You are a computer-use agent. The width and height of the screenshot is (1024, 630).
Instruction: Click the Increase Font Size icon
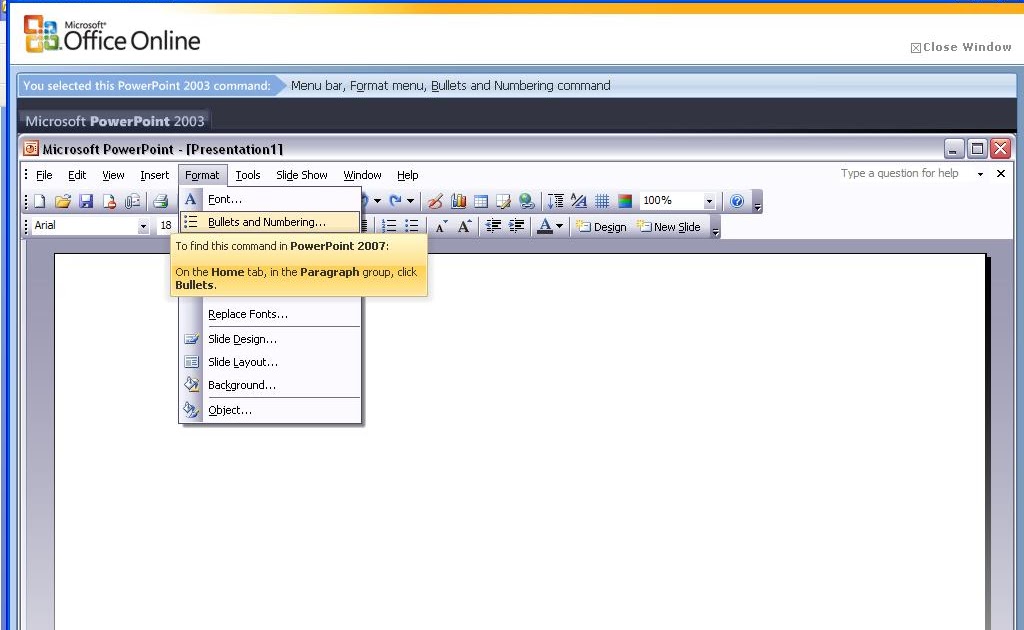point(464,227)
